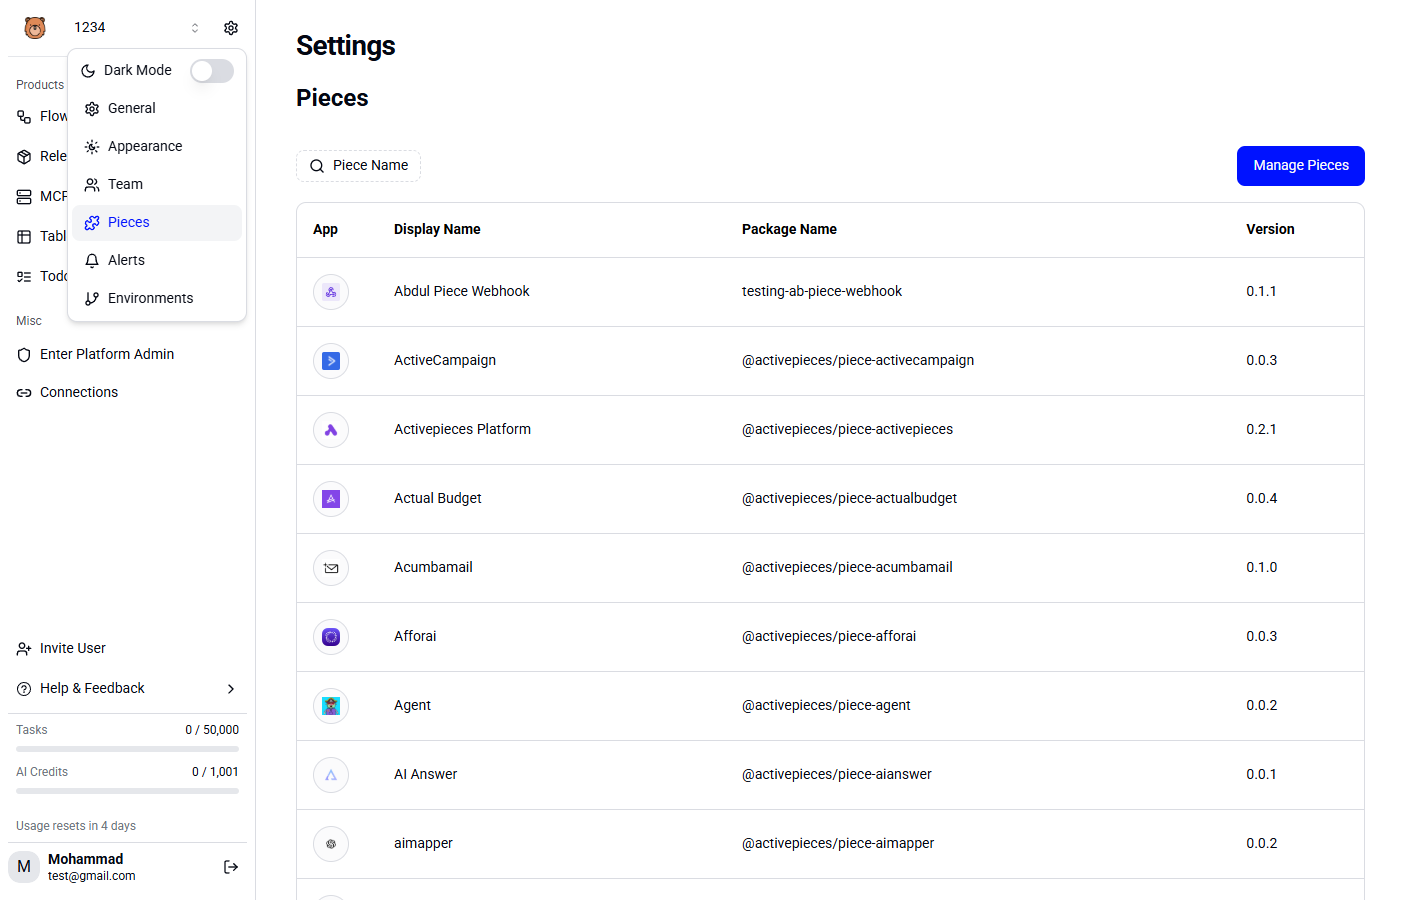This screenshot has height=900, width=1420.
Task: Select Appearance in settings menu
Action: [145, 146]
